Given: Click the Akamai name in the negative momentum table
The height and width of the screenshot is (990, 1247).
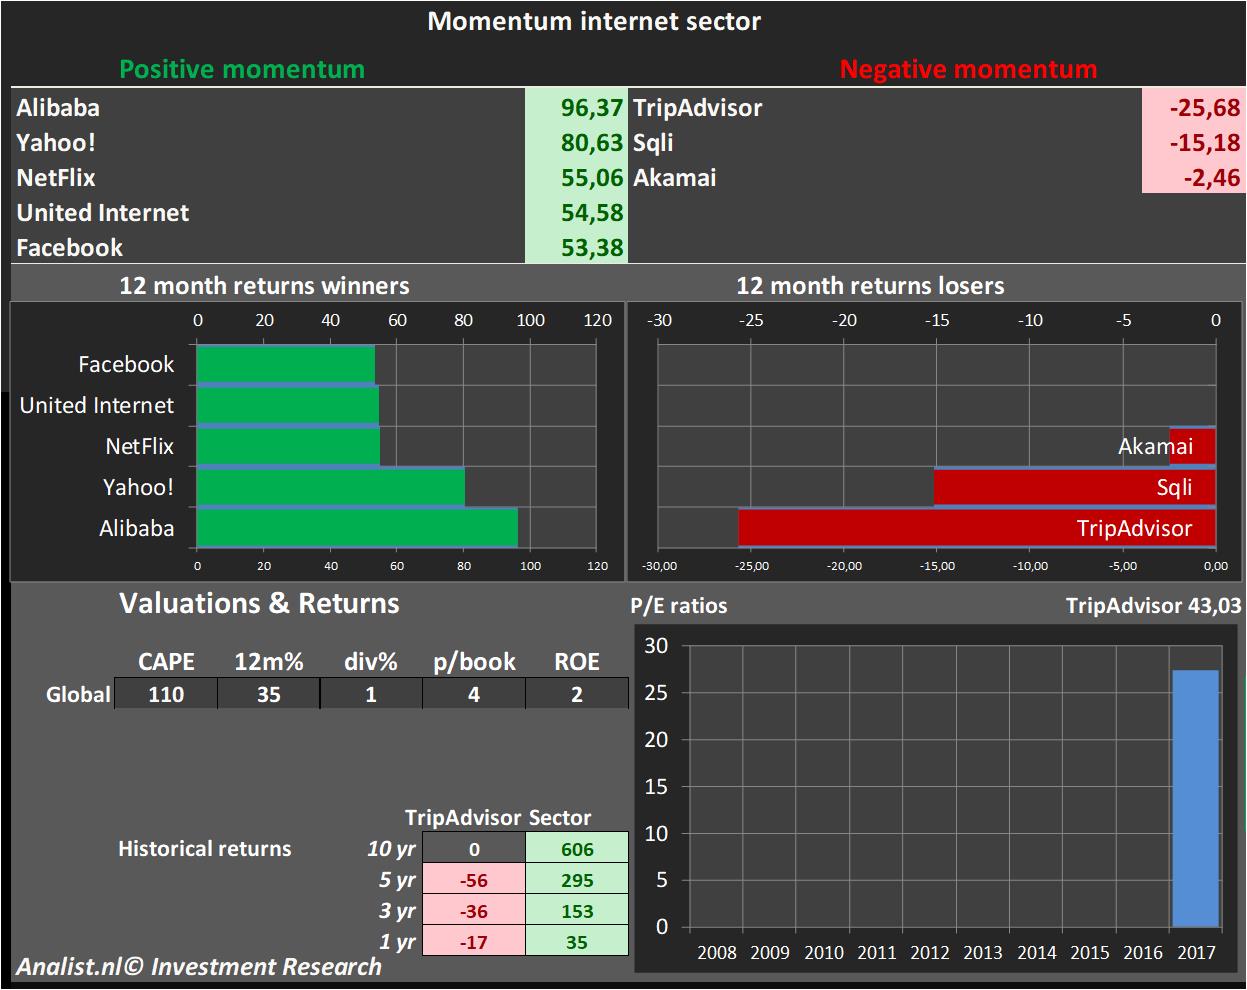Looking at the screenshot, I should tap(675, 178).
